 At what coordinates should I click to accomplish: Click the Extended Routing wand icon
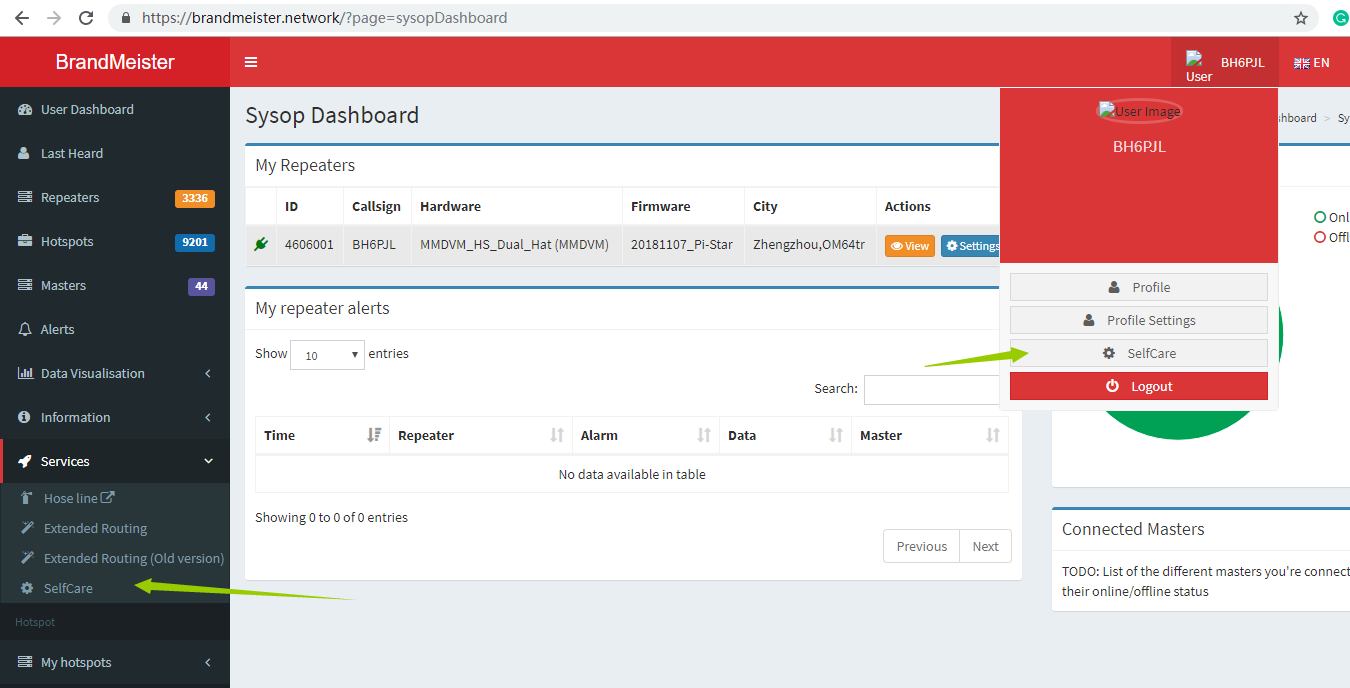pyautogui.click(x=27, y=528)
